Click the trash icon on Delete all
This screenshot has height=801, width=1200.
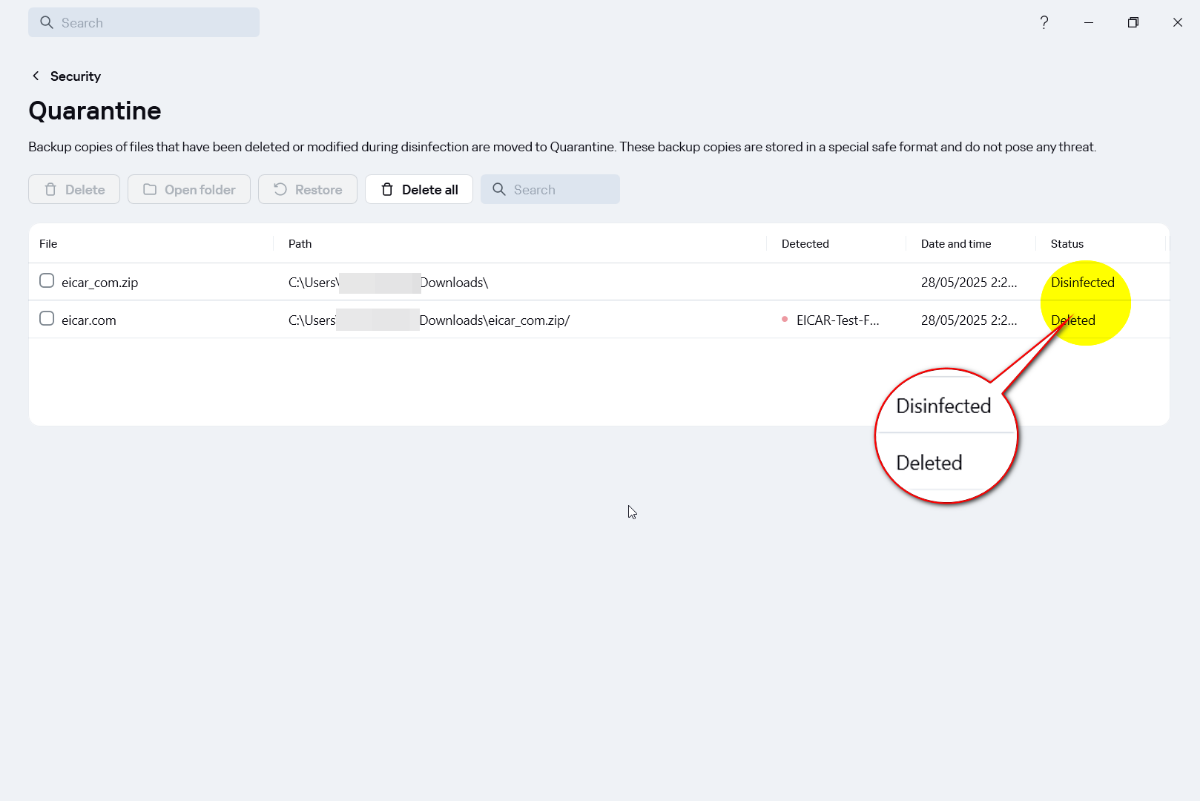[388, 190]
